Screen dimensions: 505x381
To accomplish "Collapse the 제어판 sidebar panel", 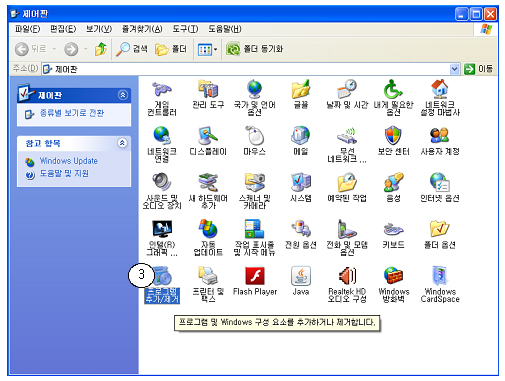I will click(x=123, y=95).
